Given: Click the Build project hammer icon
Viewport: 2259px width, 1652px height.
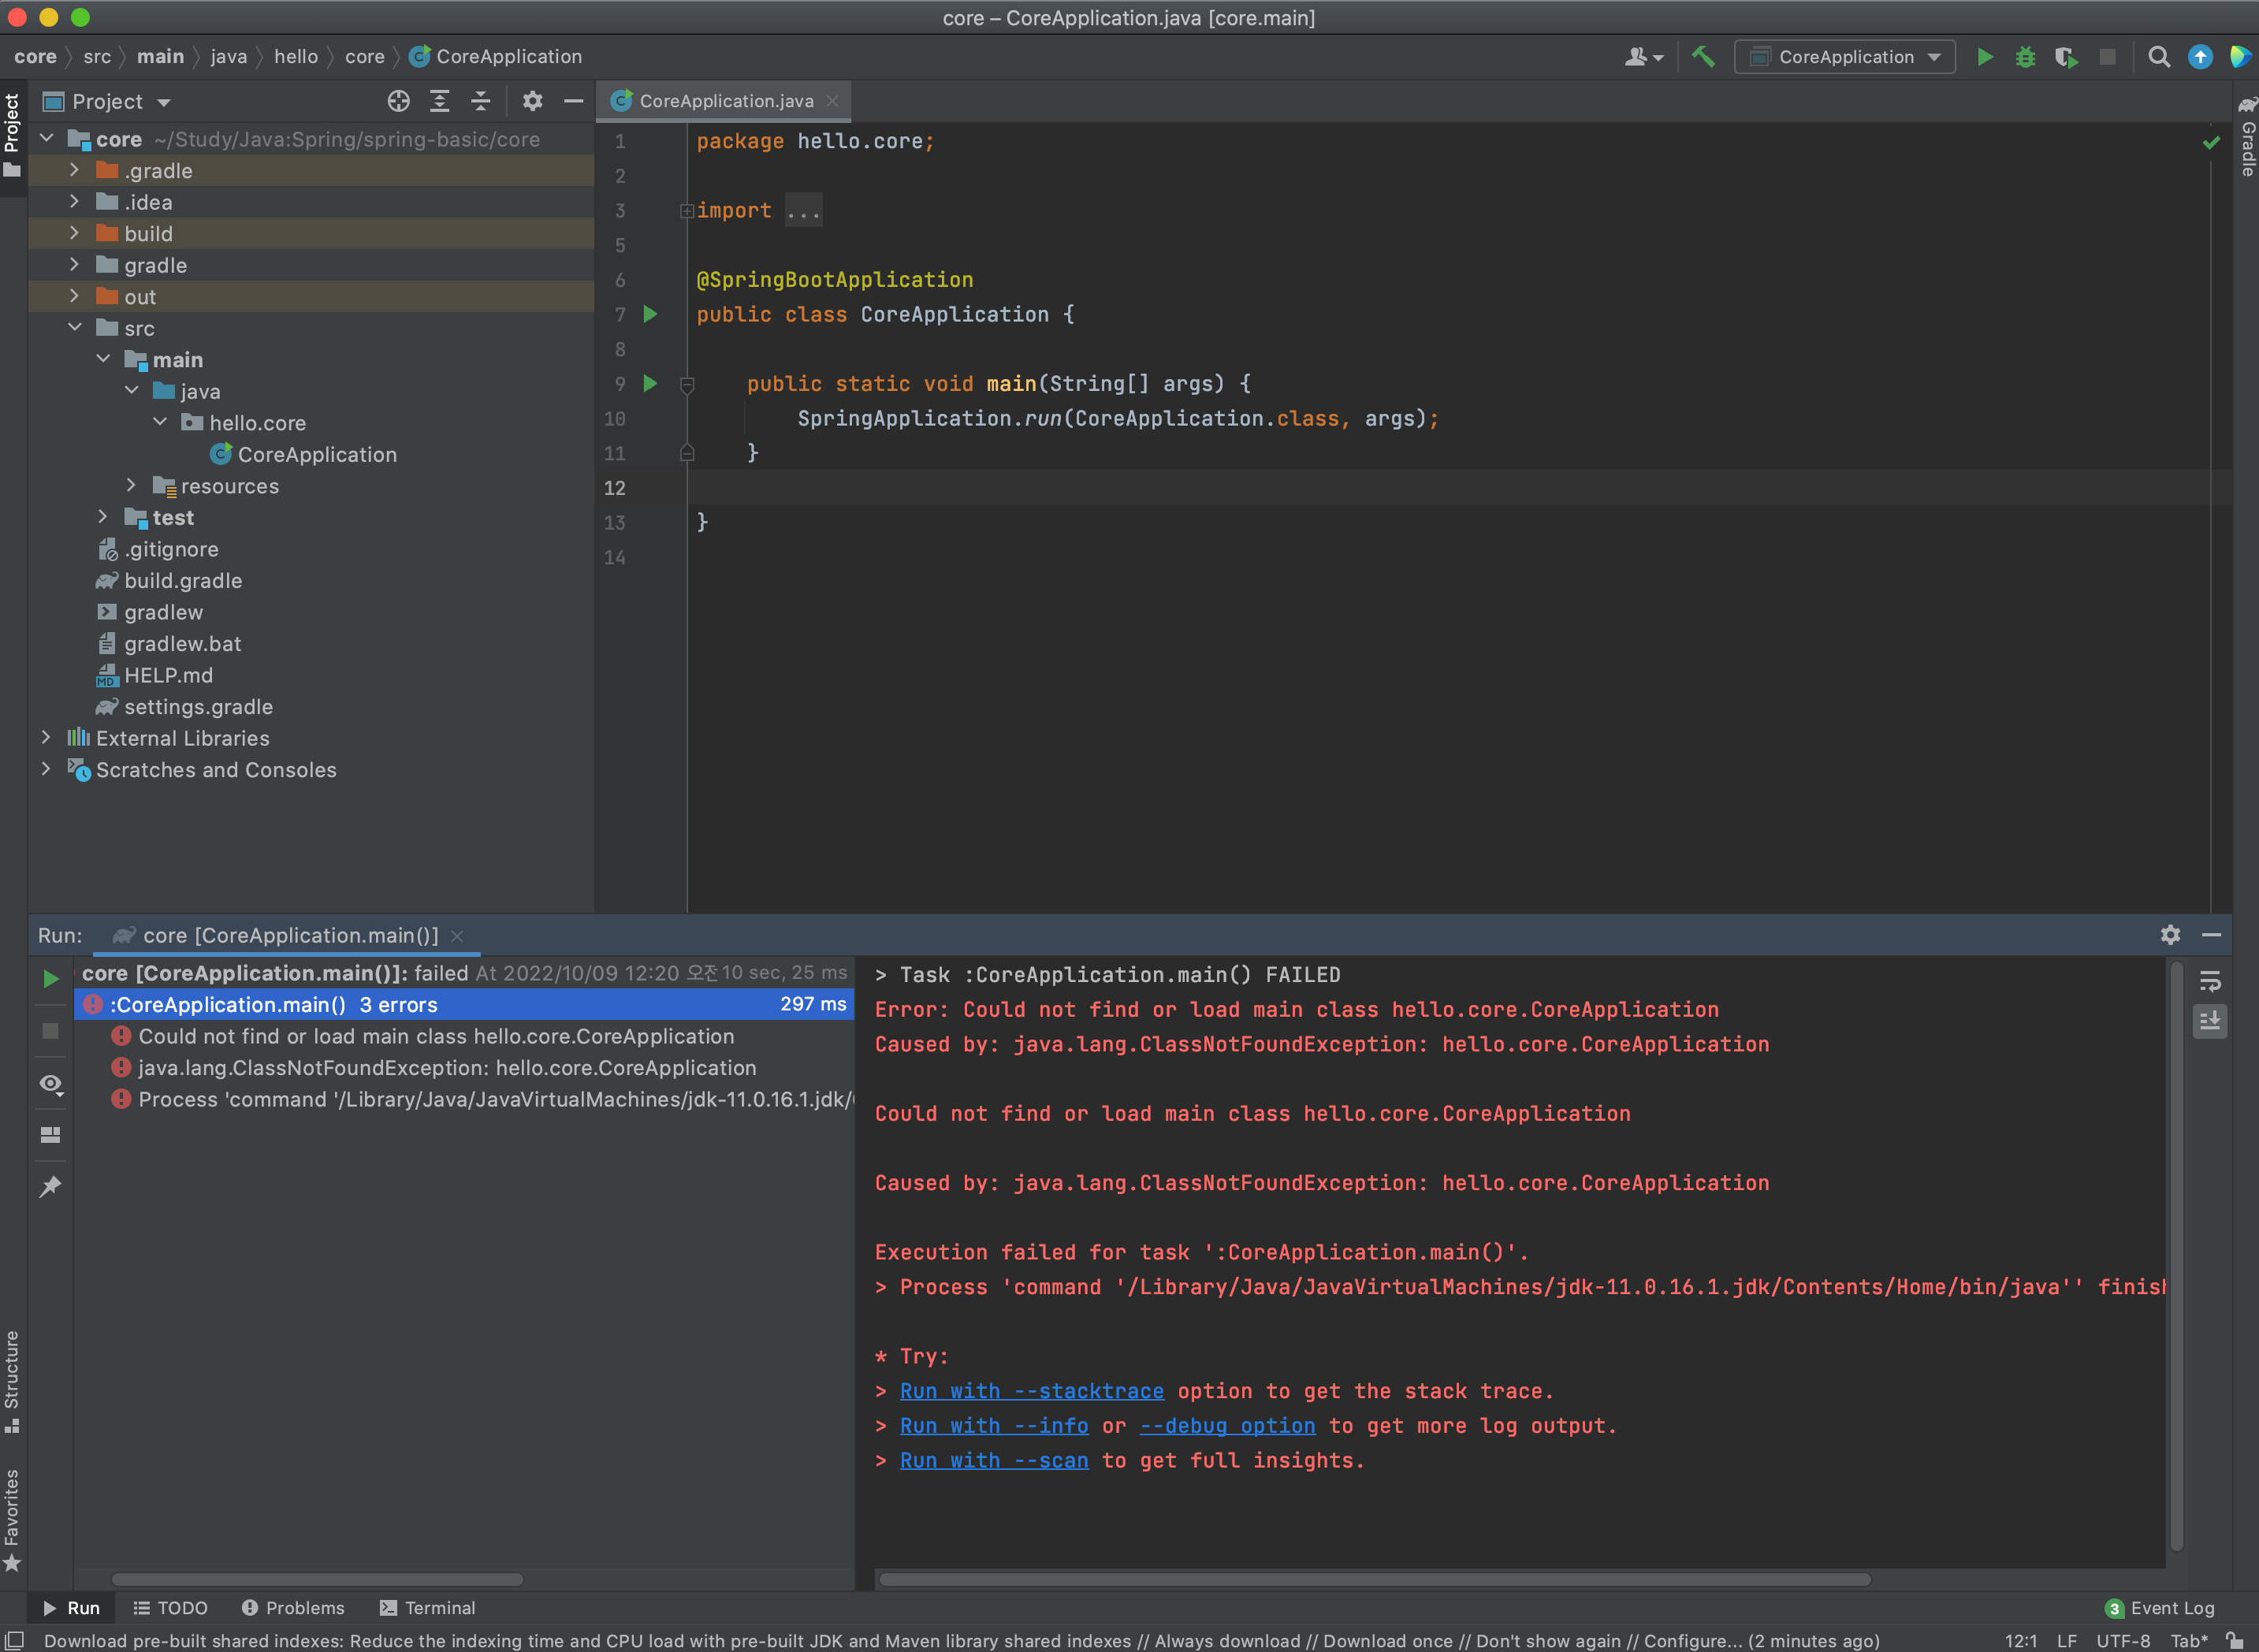Looking at the screenshot, I should 1703,57.
